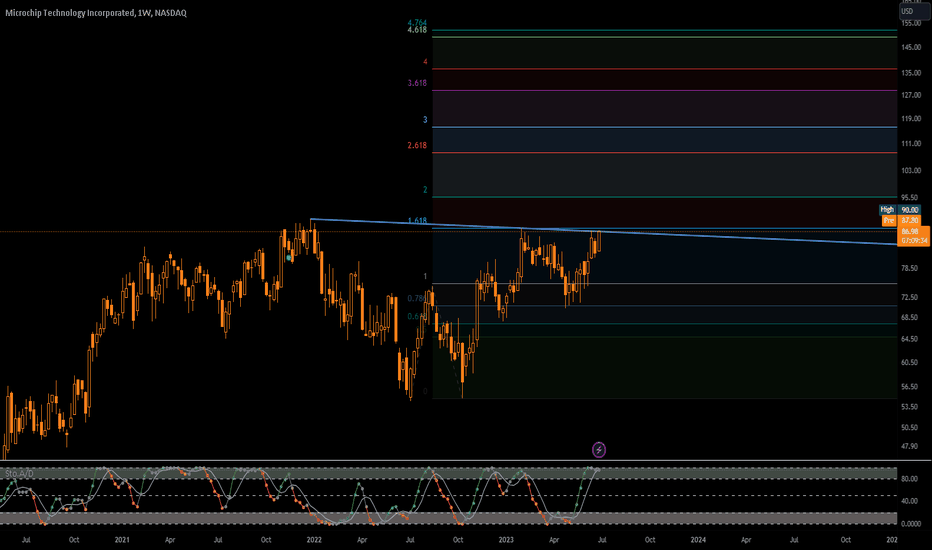Click the 2021 time axis label
The height and width of the screenshot is (550, 932).
[x=122, y=540]
